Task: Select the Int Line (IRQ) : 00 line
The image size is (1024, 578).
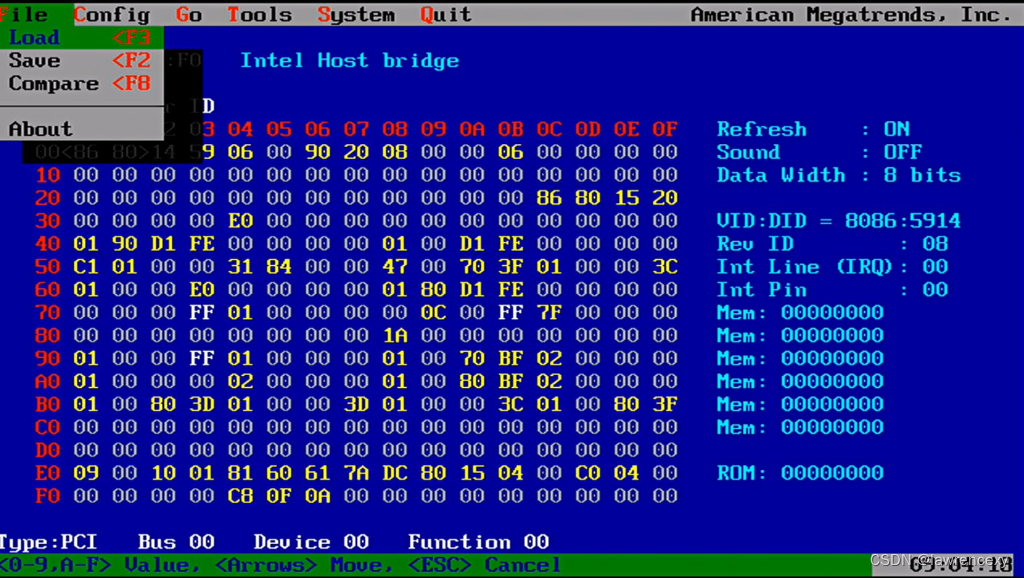Action: [x=832, y=266]
